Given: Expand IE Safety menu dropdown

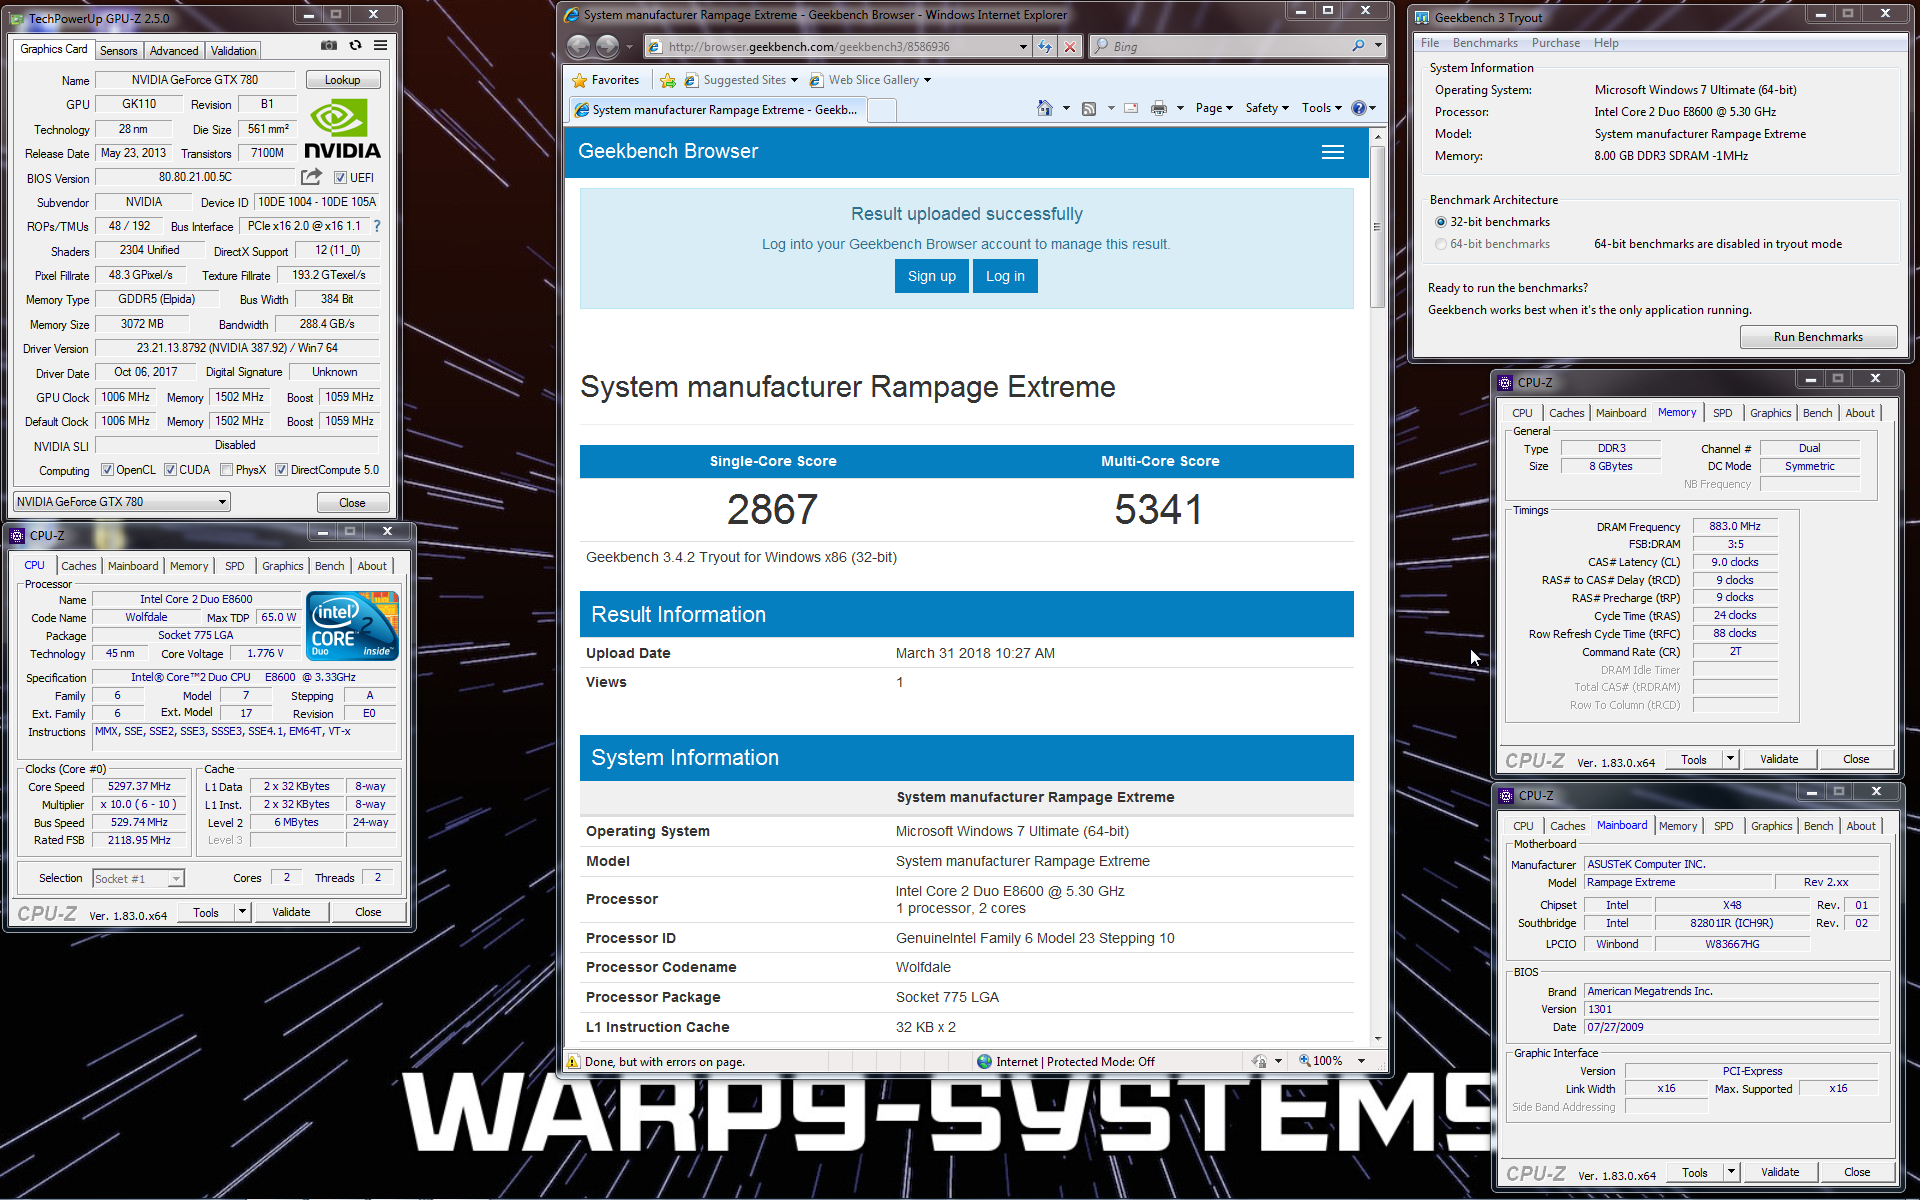Looking at the screenshot, I should click(1267, 108).
